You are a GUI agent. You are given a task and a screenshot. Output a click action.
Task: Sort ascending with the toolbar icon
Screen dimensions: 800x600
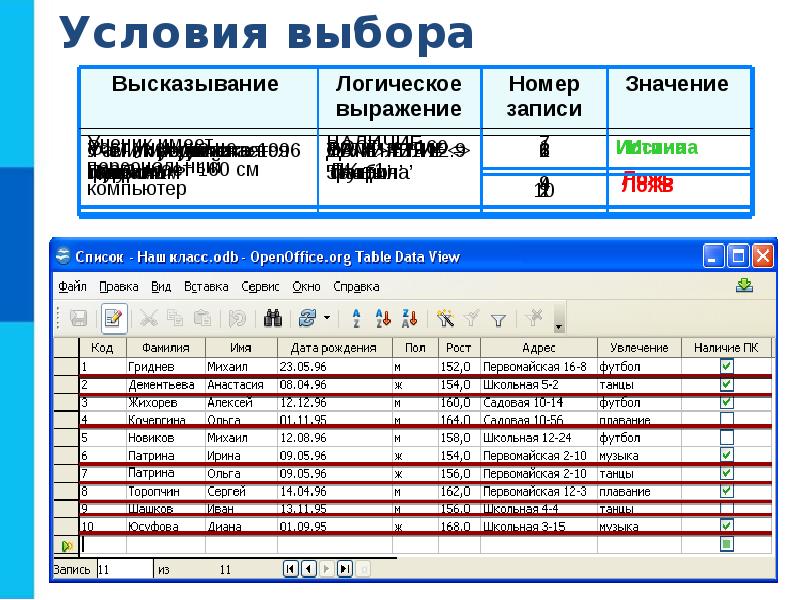coord(382,319)
